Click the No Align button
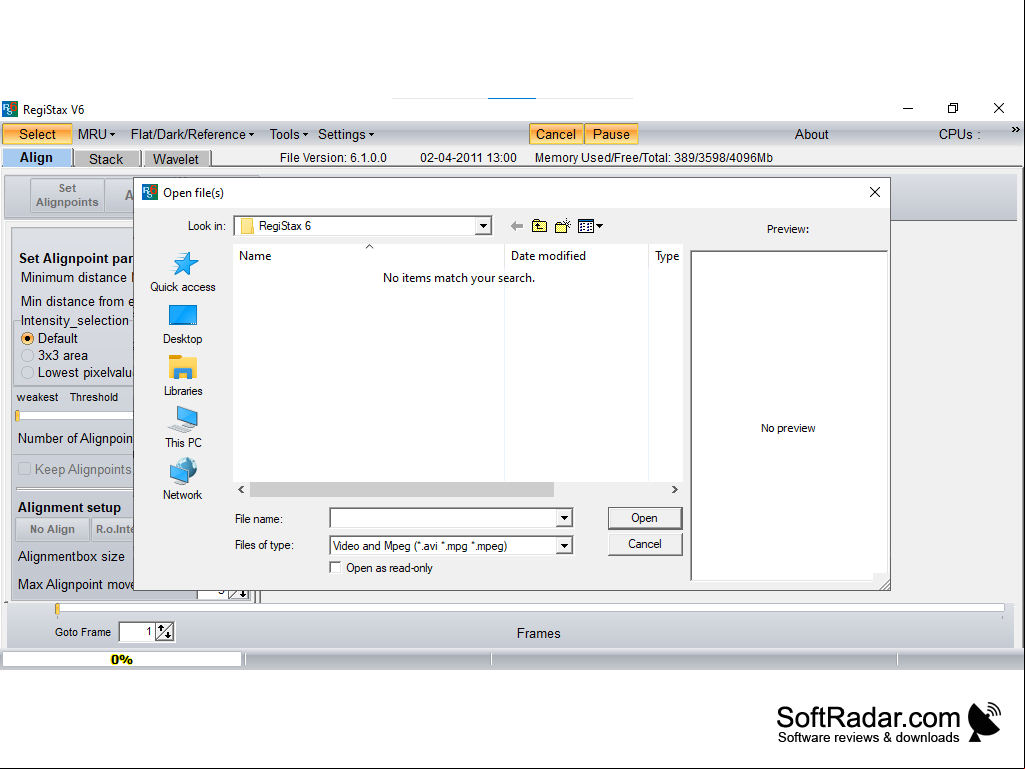Screen dimensions: 1025x769 [x=52, y=529]
